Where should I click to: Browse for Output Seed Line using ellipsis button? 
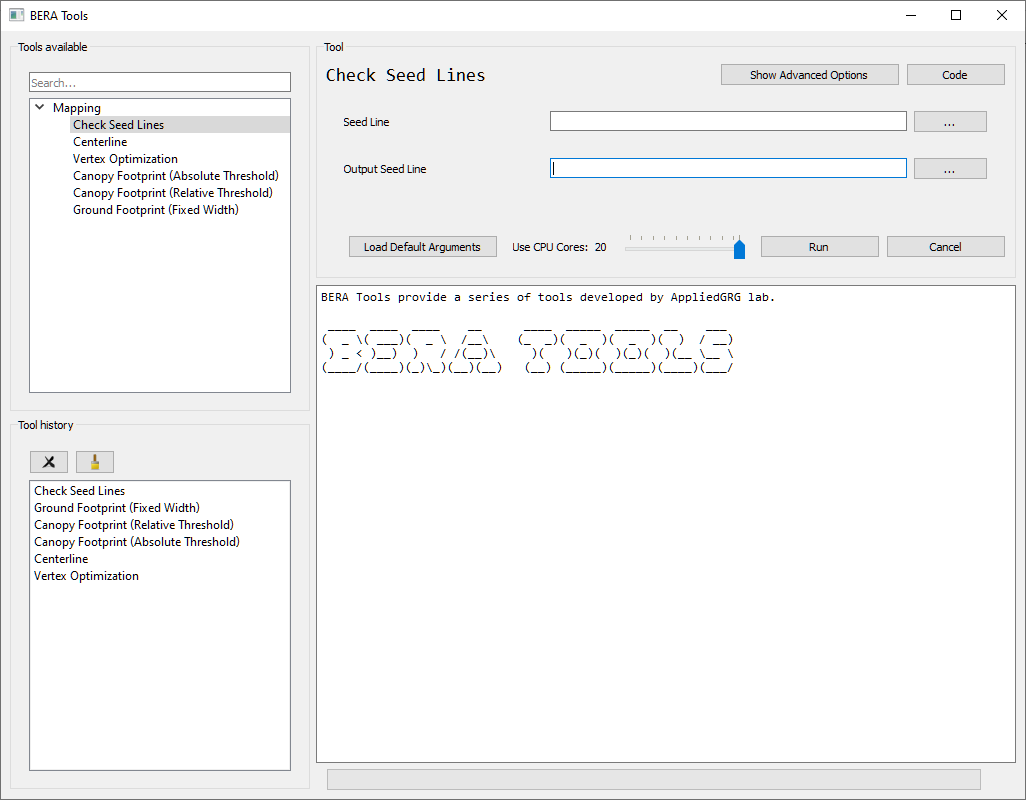pyautogui.click(x=948, y=168)
